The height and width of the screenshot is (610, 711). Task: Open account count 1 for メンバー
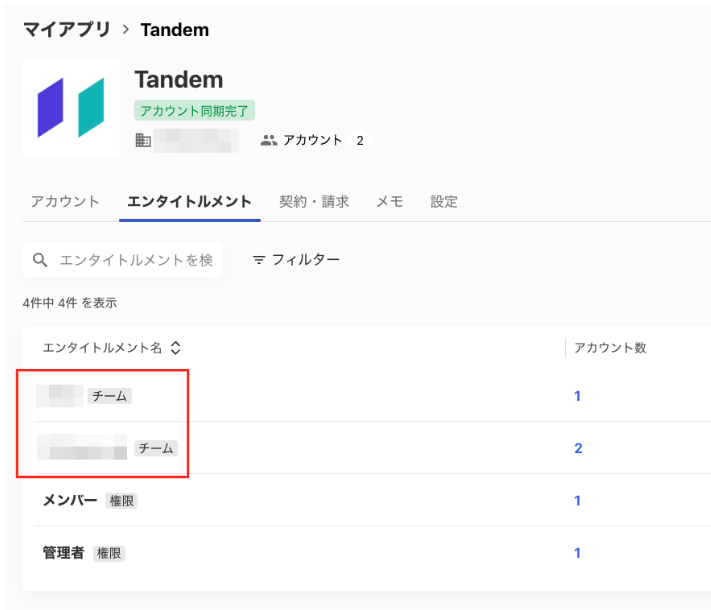[x=577, y=501]
